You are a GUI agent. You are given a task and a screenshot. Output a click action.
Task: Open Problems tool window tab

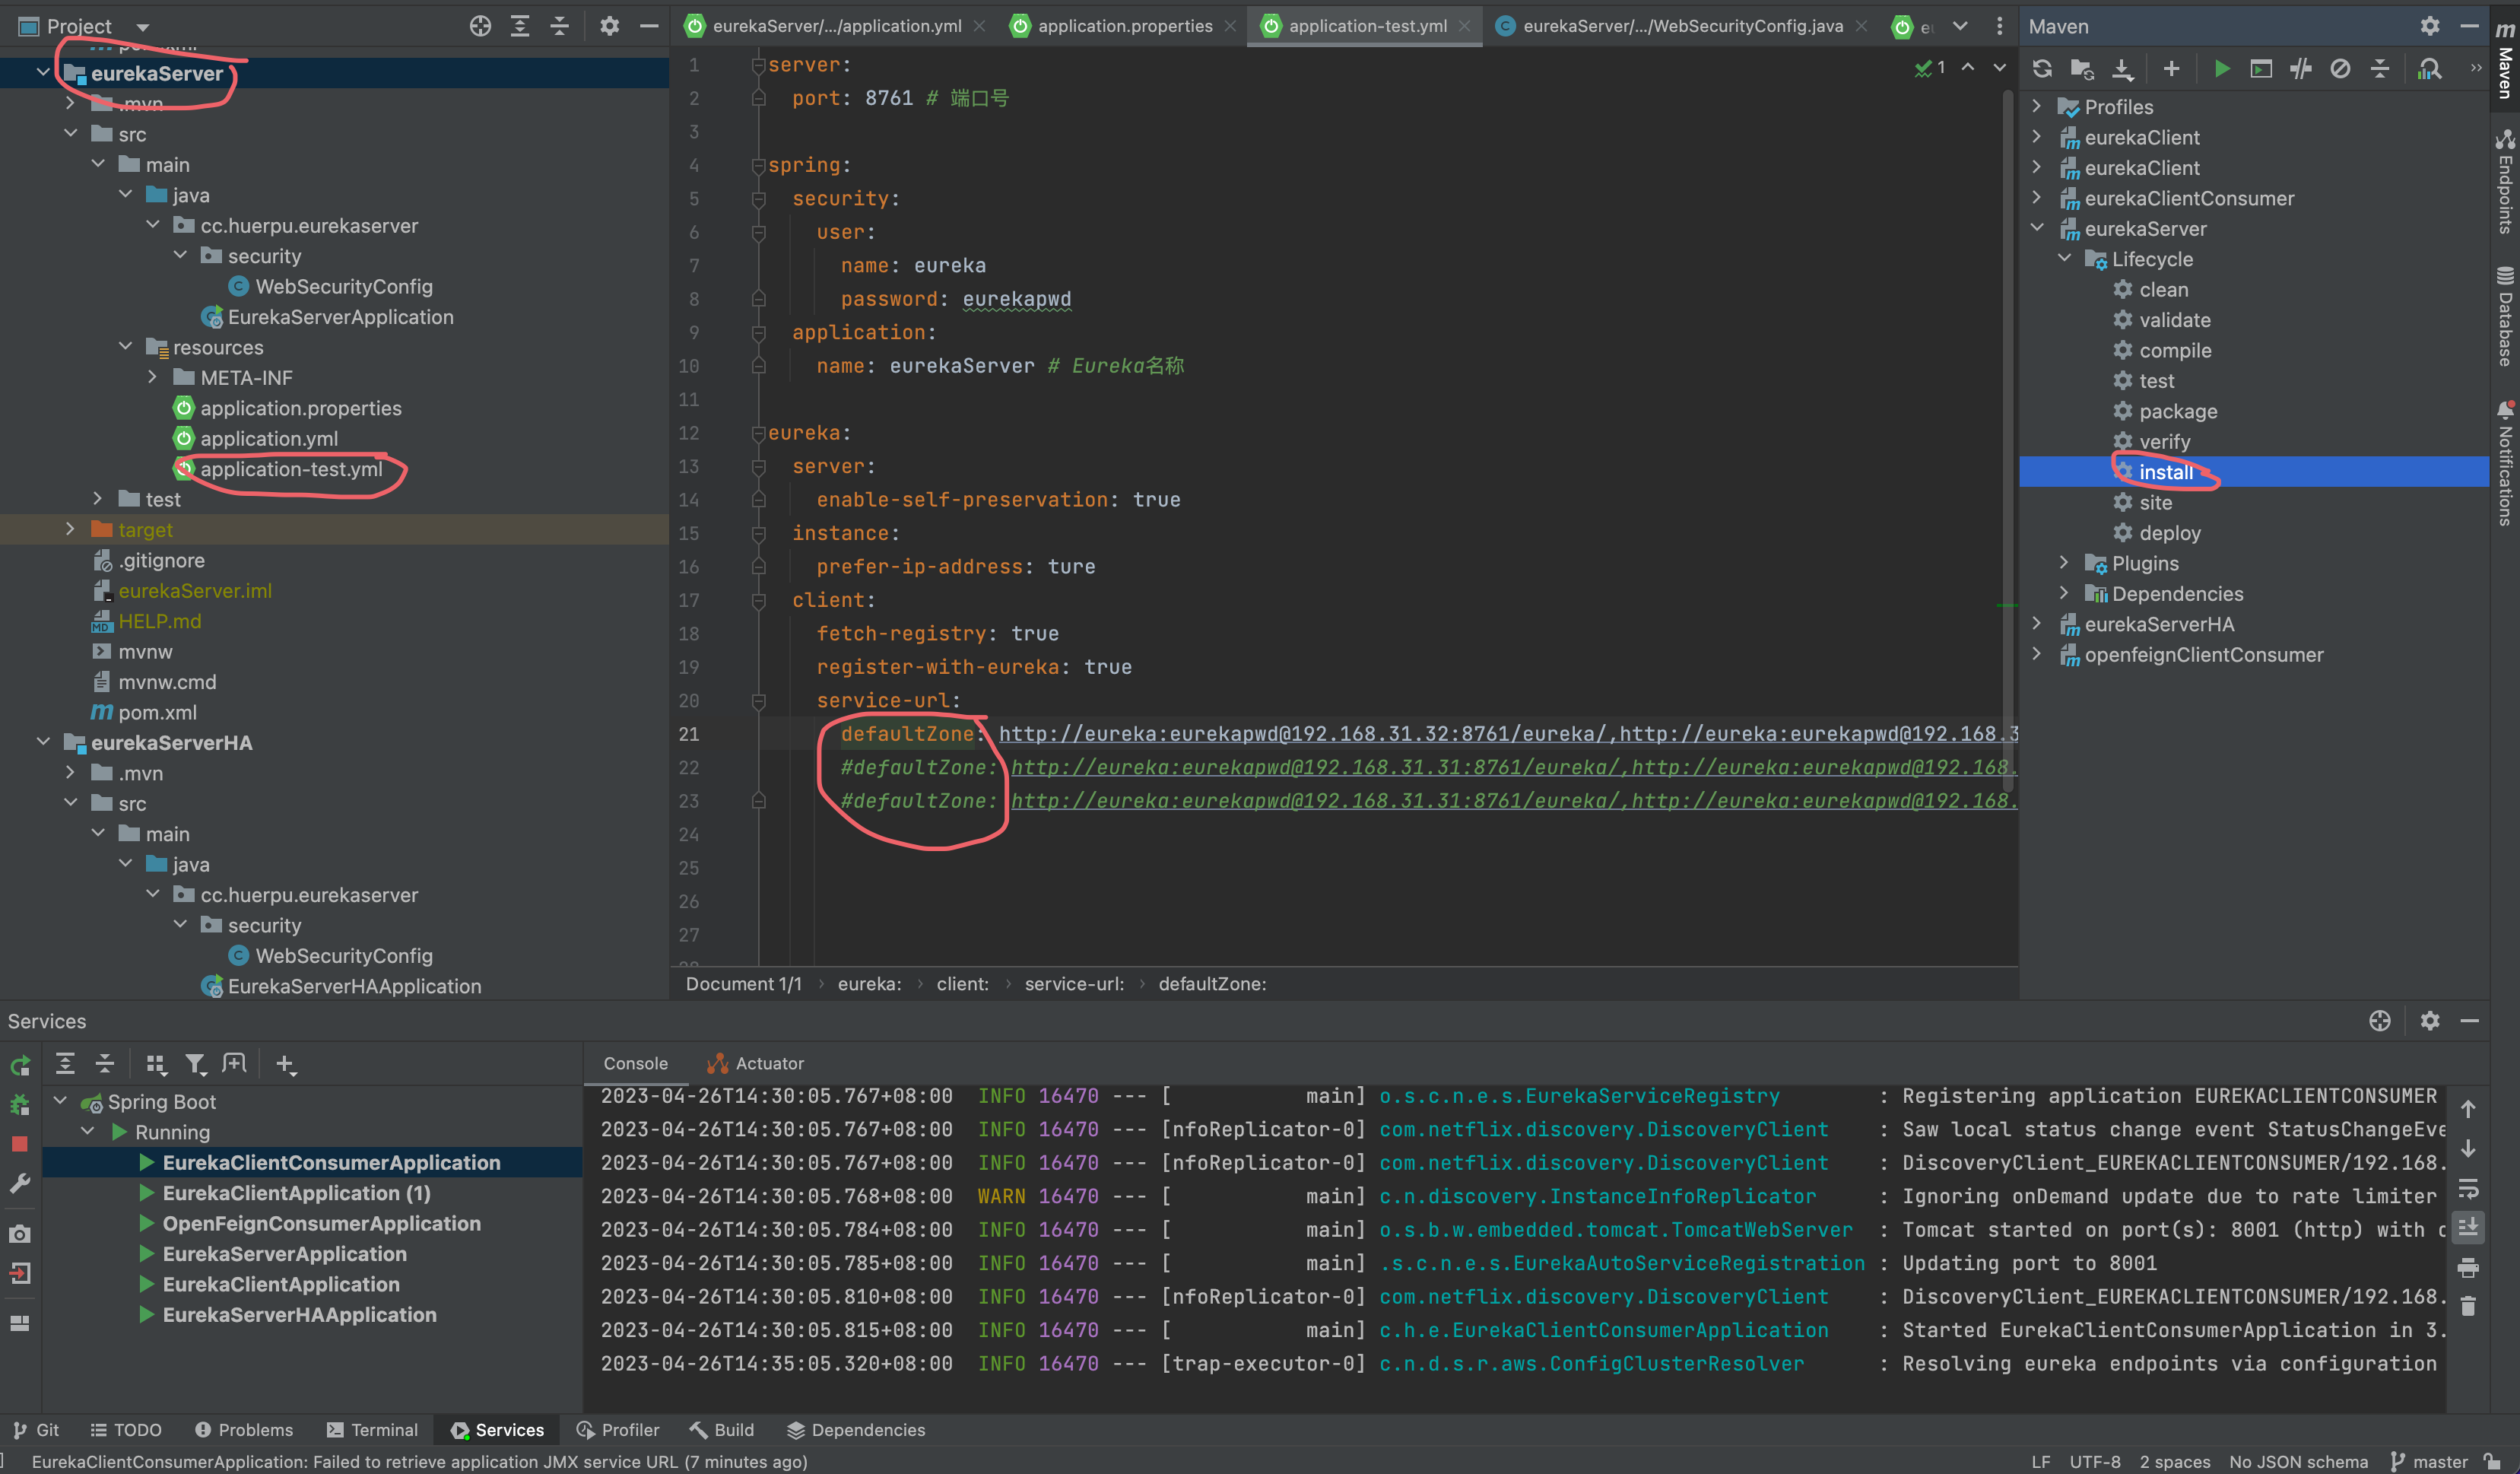244,1430
